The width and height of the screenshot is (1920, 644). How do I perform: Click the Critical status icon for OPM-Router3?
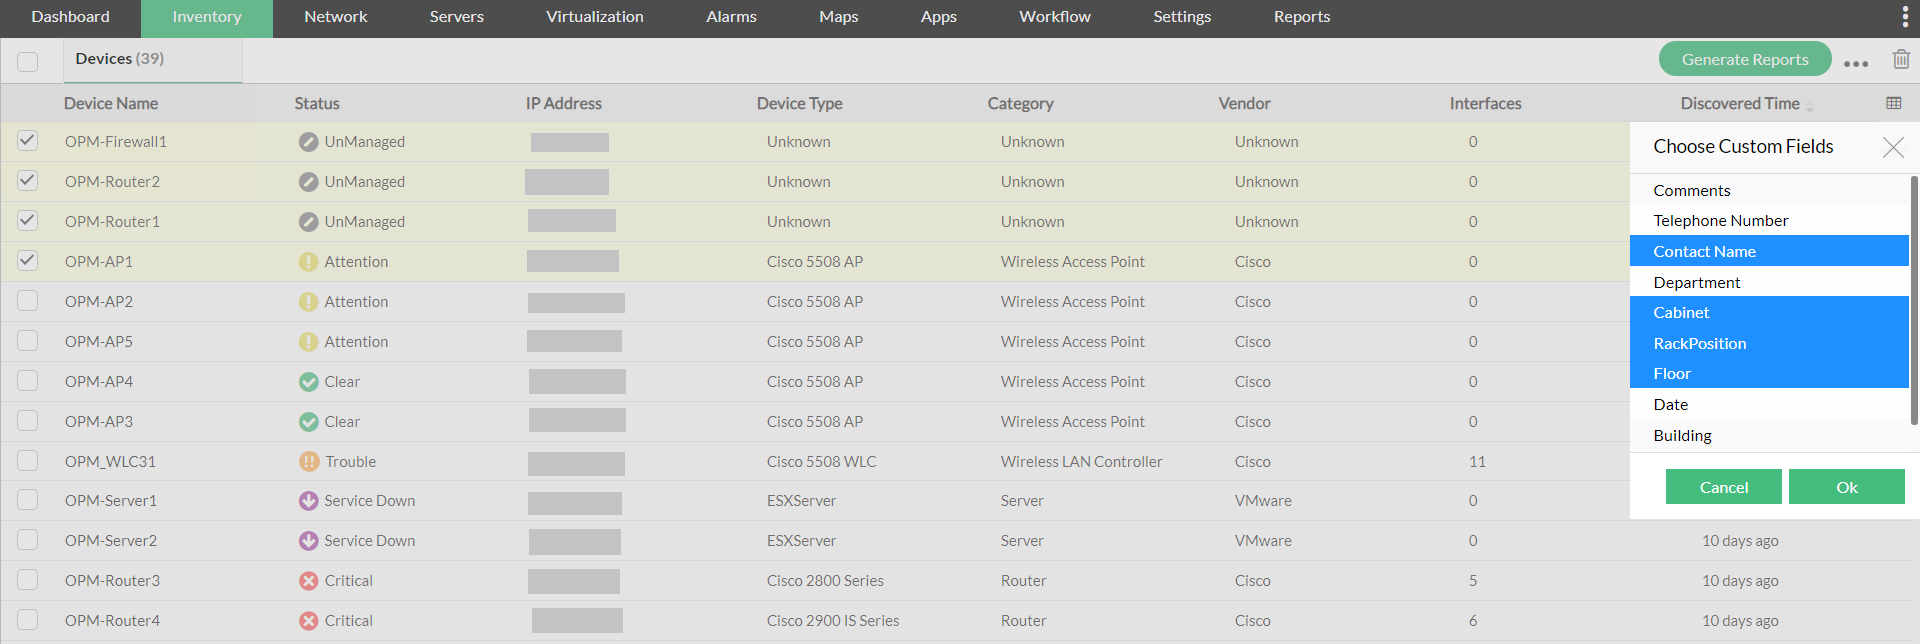(309, 581)
